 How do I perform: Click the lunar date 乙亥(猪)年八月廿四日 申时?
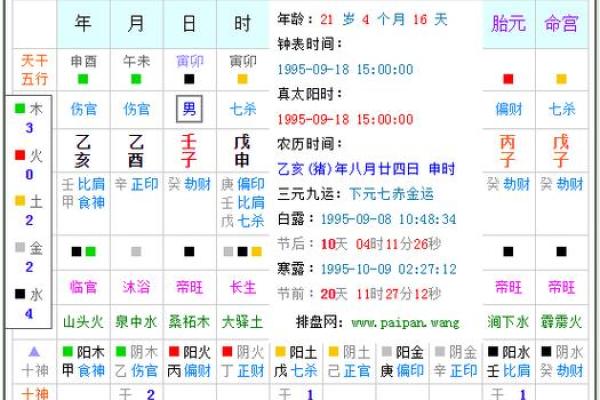pyautogui.click(x=366, y=169)
